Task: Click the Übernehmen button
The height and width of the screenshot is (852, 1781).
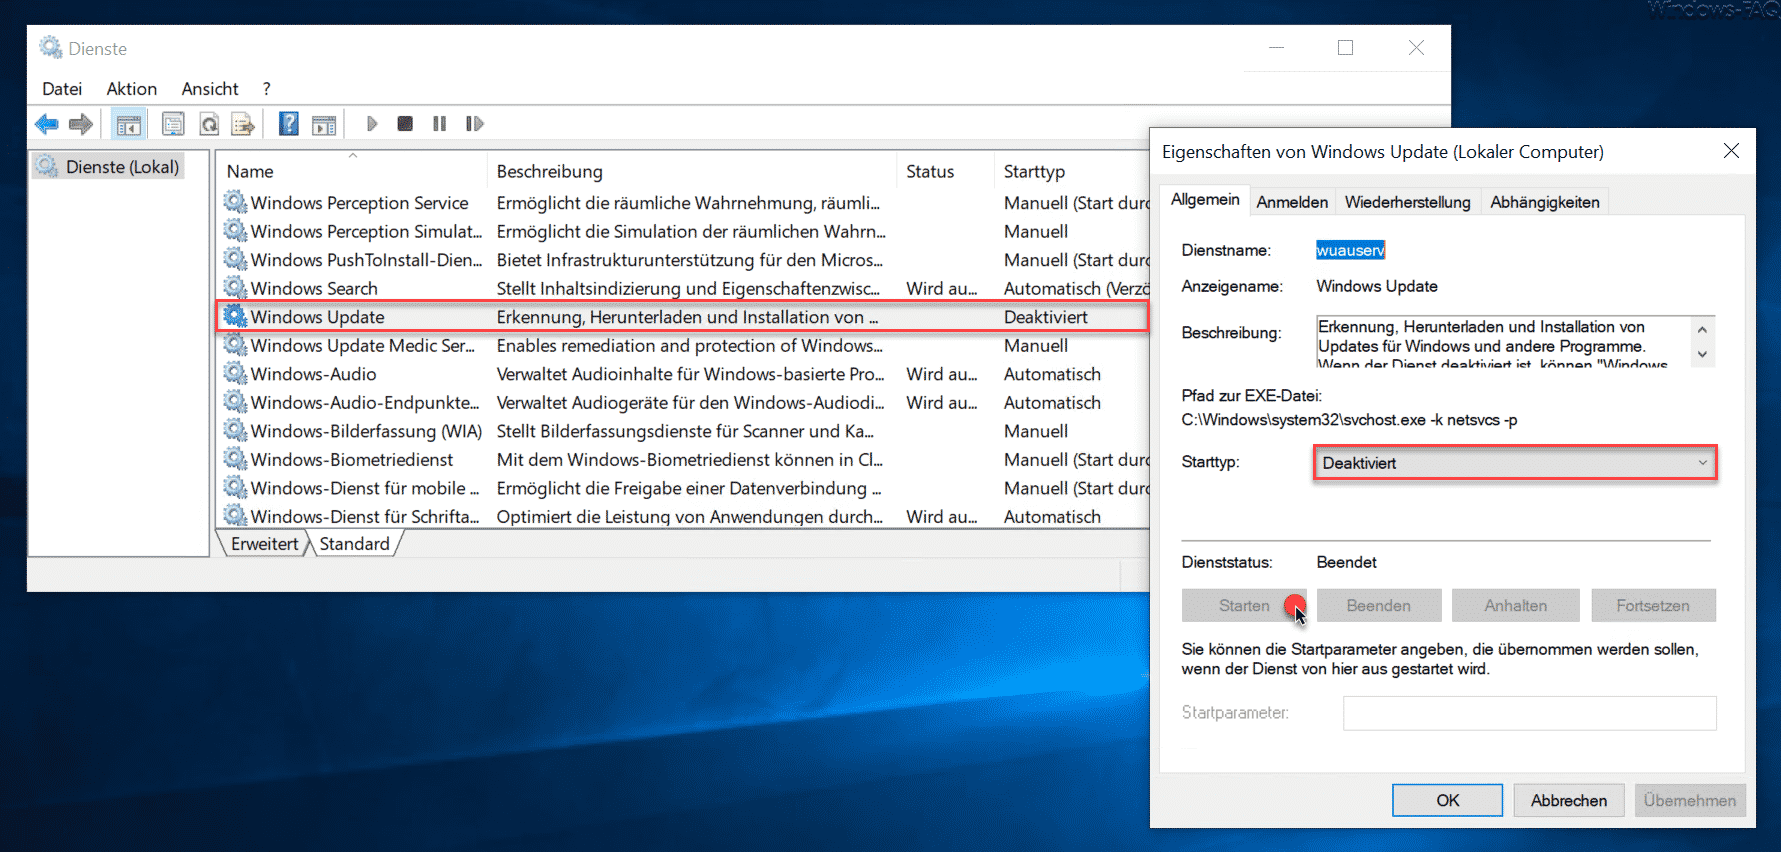Action: pyautogui.click(x=1690, y=800)
